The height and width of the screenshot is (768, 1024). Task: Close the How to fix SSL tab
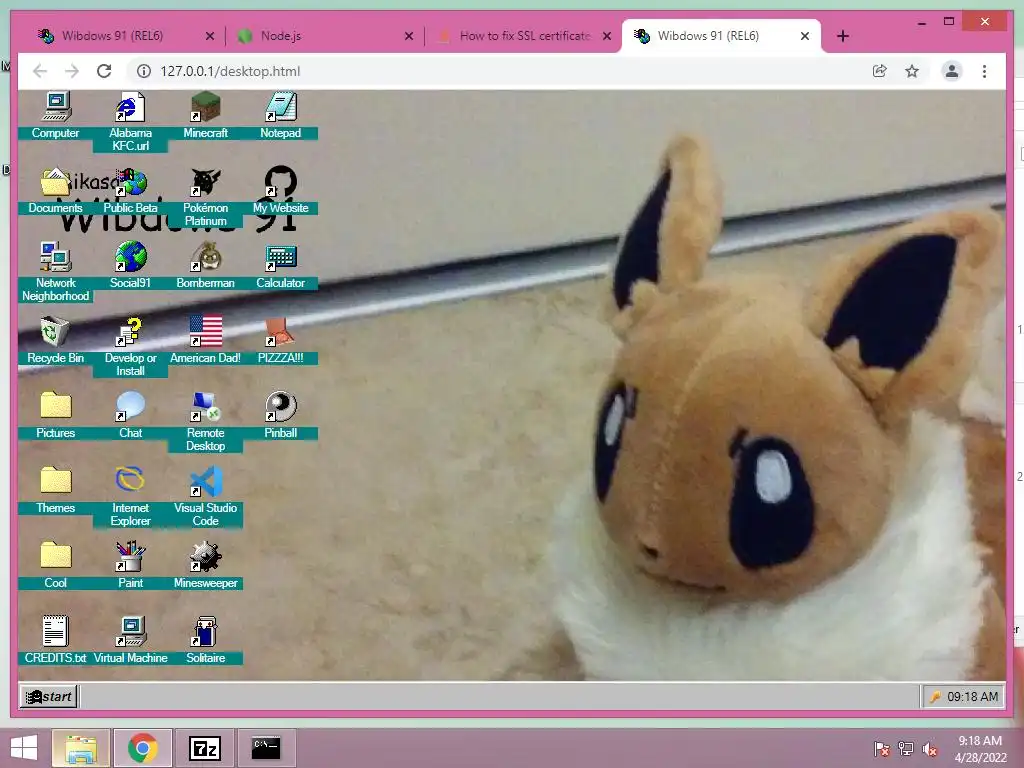607,36
